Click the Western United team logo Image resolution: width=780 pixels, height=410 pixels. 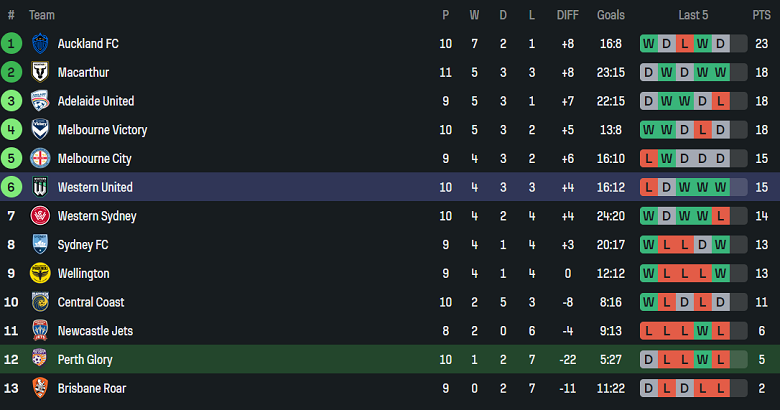tap(40, 187)
